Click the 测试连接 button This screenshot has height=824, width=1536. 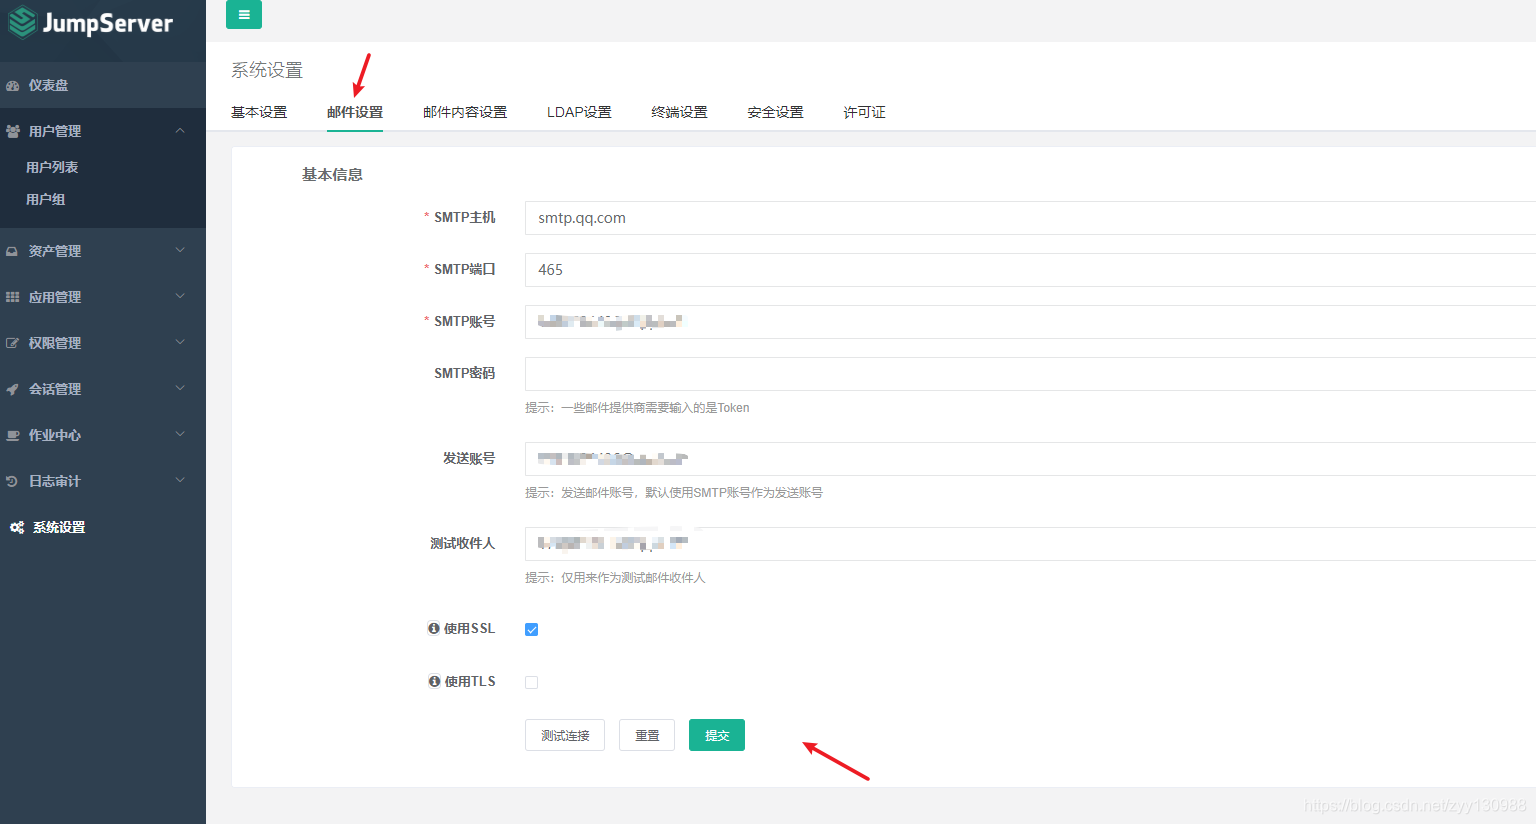point(565,735)
